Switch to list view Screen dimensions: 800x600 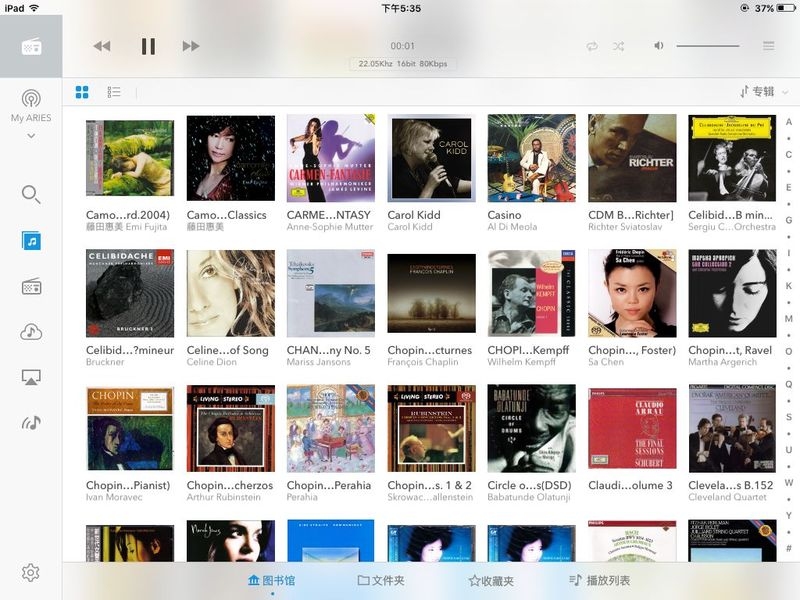[x=114, y=92]
